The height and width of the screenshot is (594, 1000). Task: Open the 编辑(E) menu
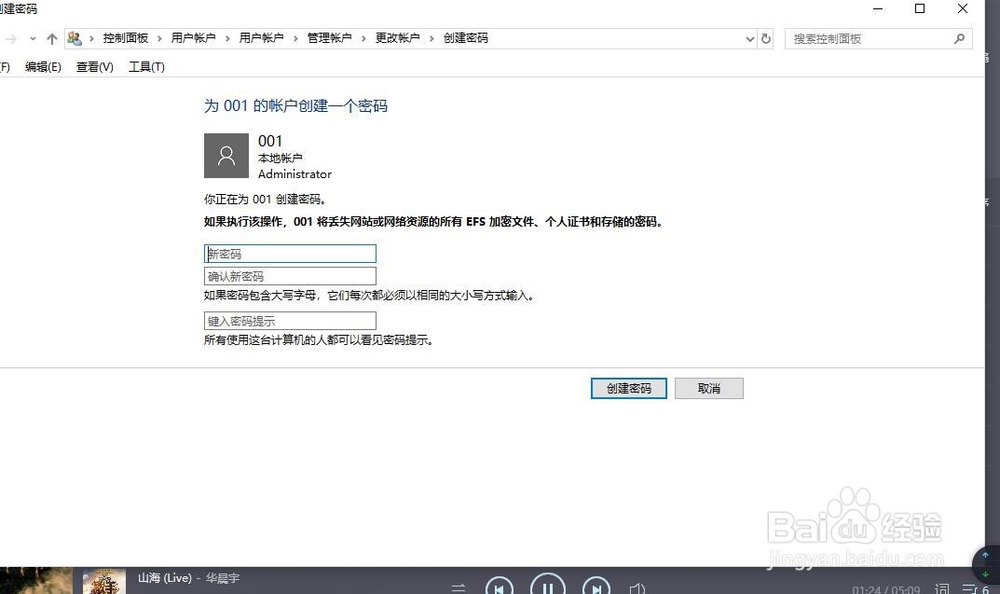point(43,67)
